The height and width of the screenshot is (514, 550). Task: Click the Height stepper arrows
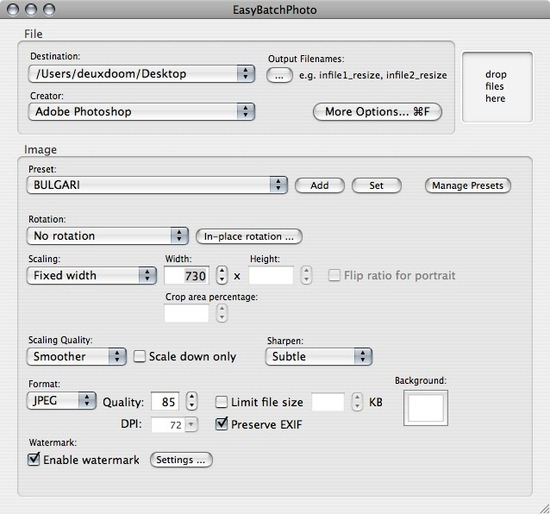point(306,275)
